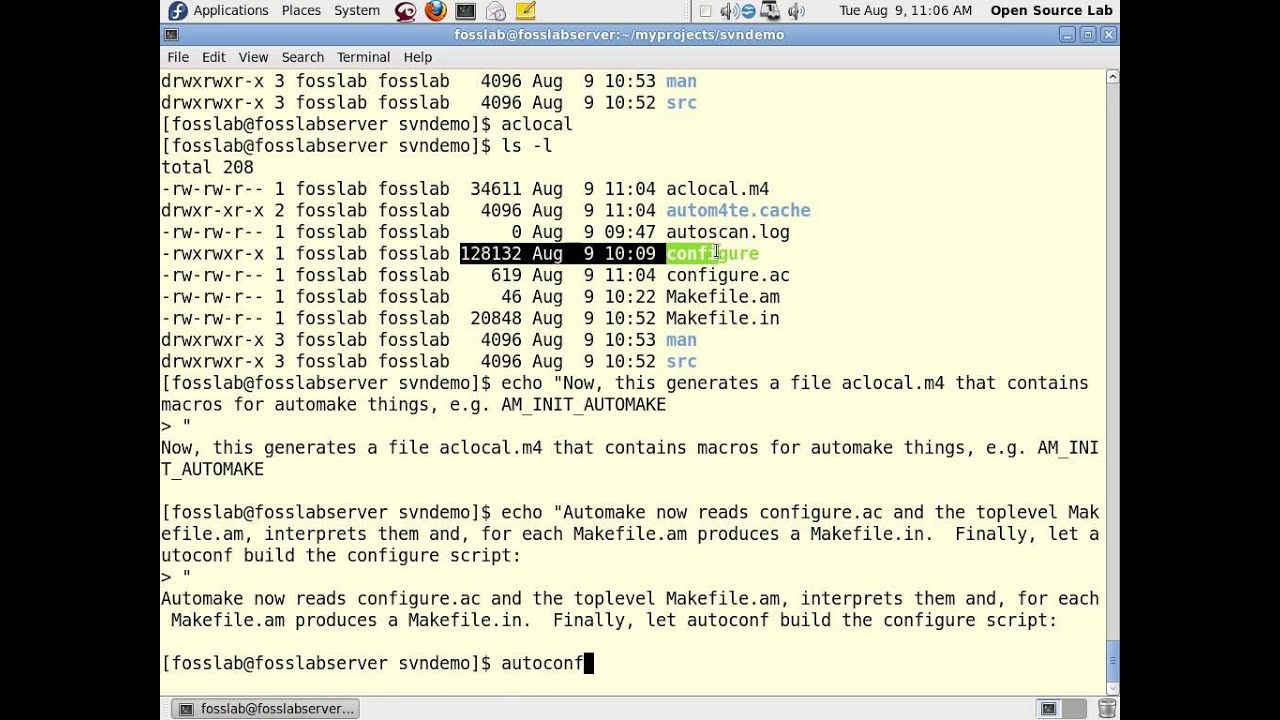Click the Makefile.in entry in the listing
The image size is (1280, 720).
tap(723, 318)
